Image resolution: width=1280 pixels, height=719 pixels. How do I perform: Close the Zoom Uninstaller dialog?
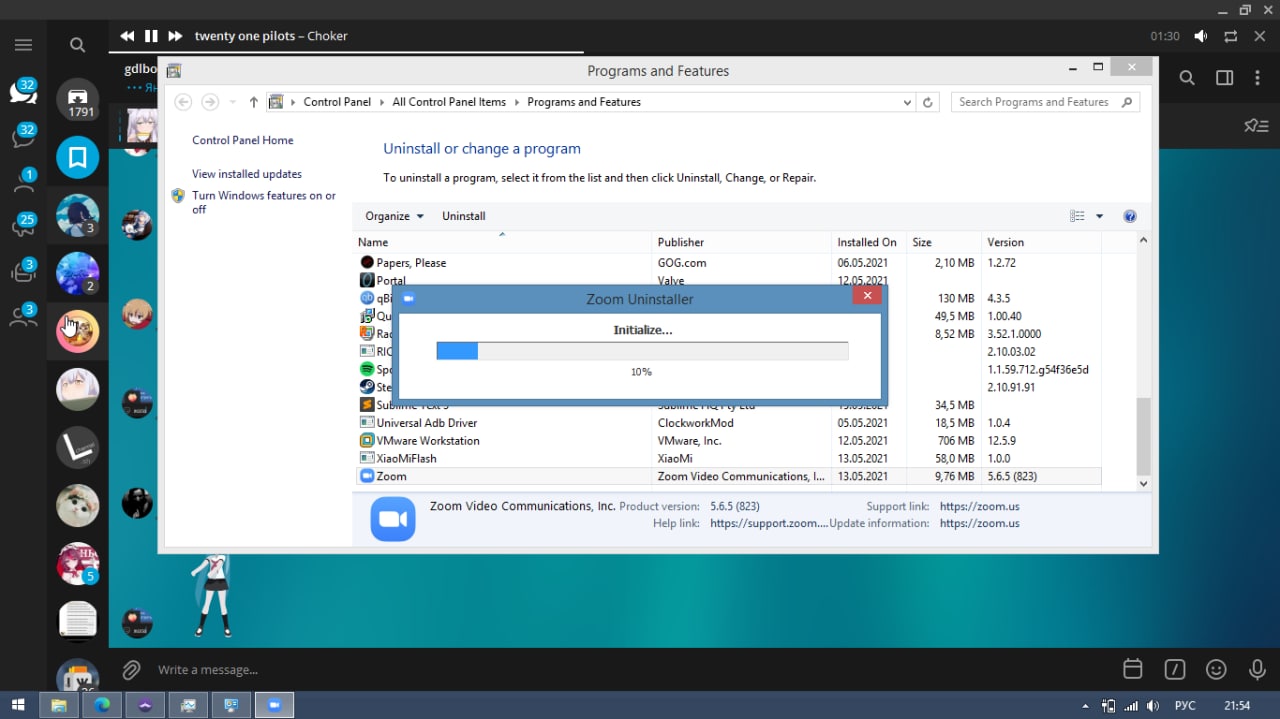[867, 296]
